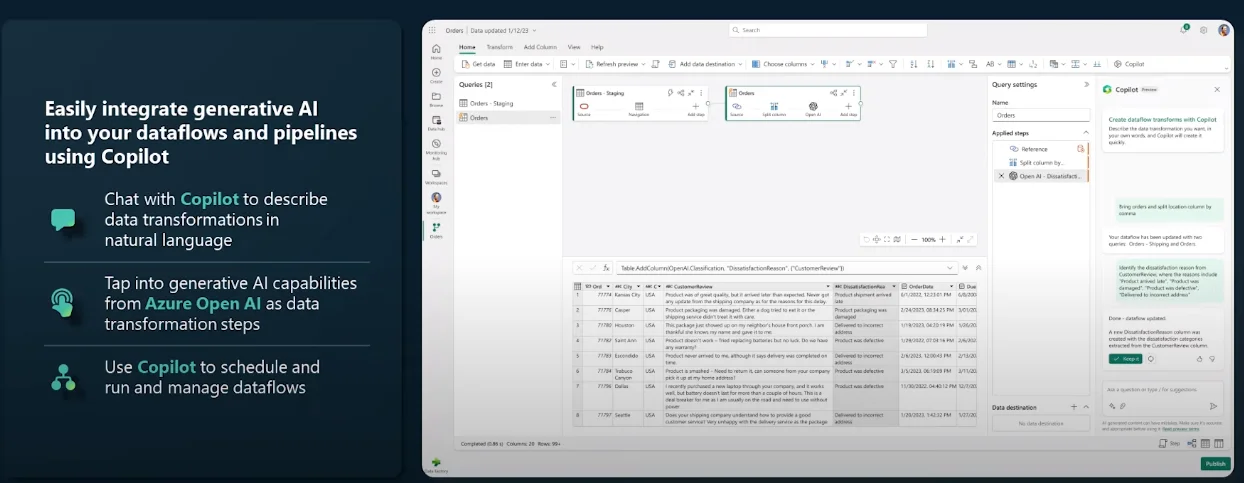
Task: Open the Data hub sidebar icon
Action: 436,120
